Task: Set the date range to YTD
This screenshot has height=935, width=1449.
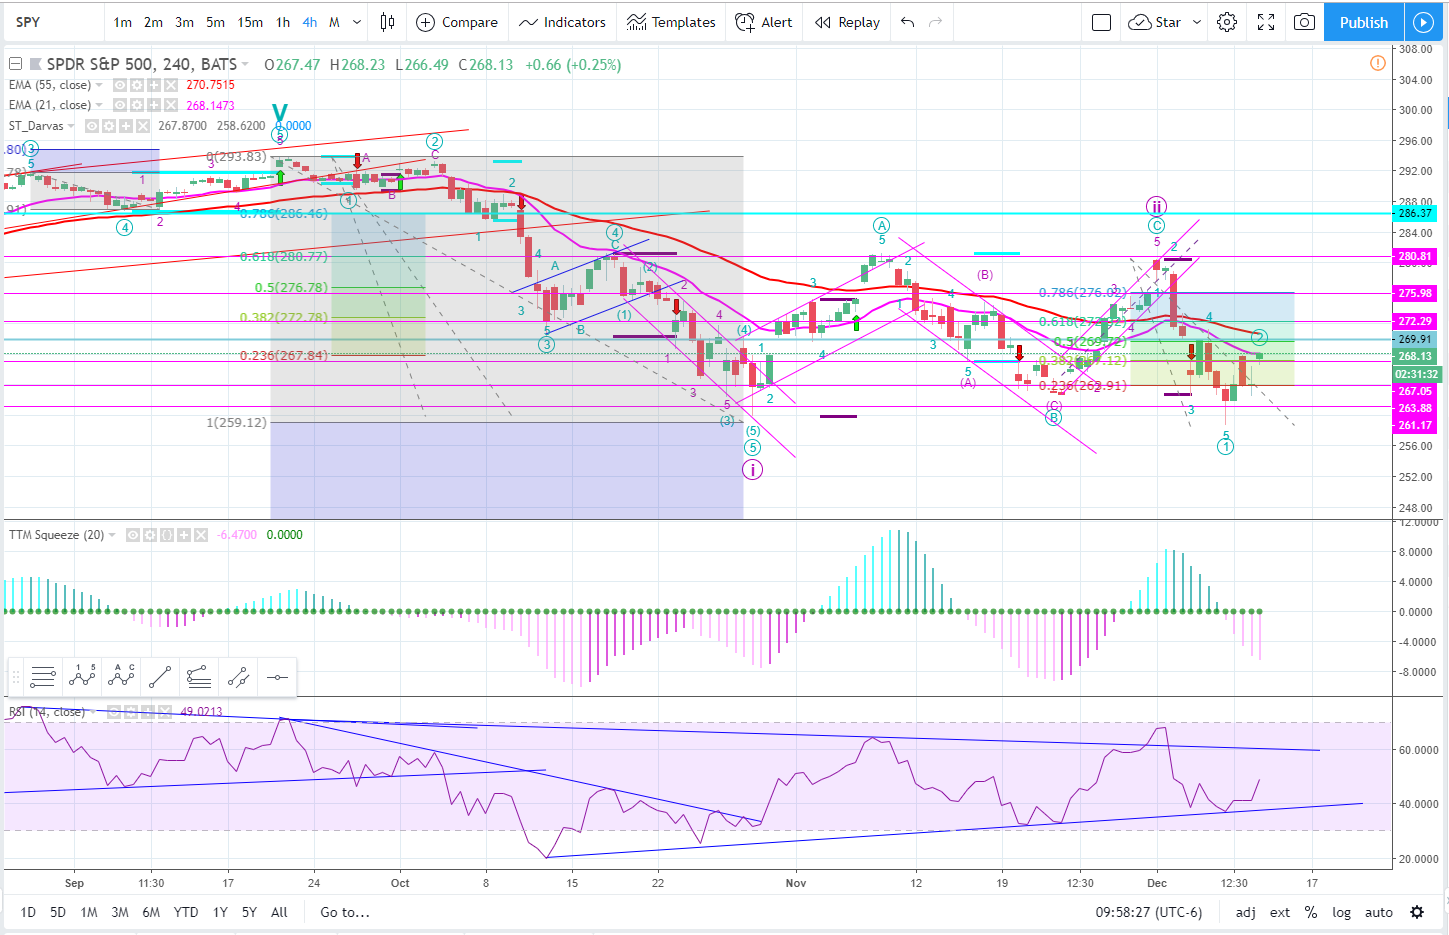Action: (x=186, y=912)
